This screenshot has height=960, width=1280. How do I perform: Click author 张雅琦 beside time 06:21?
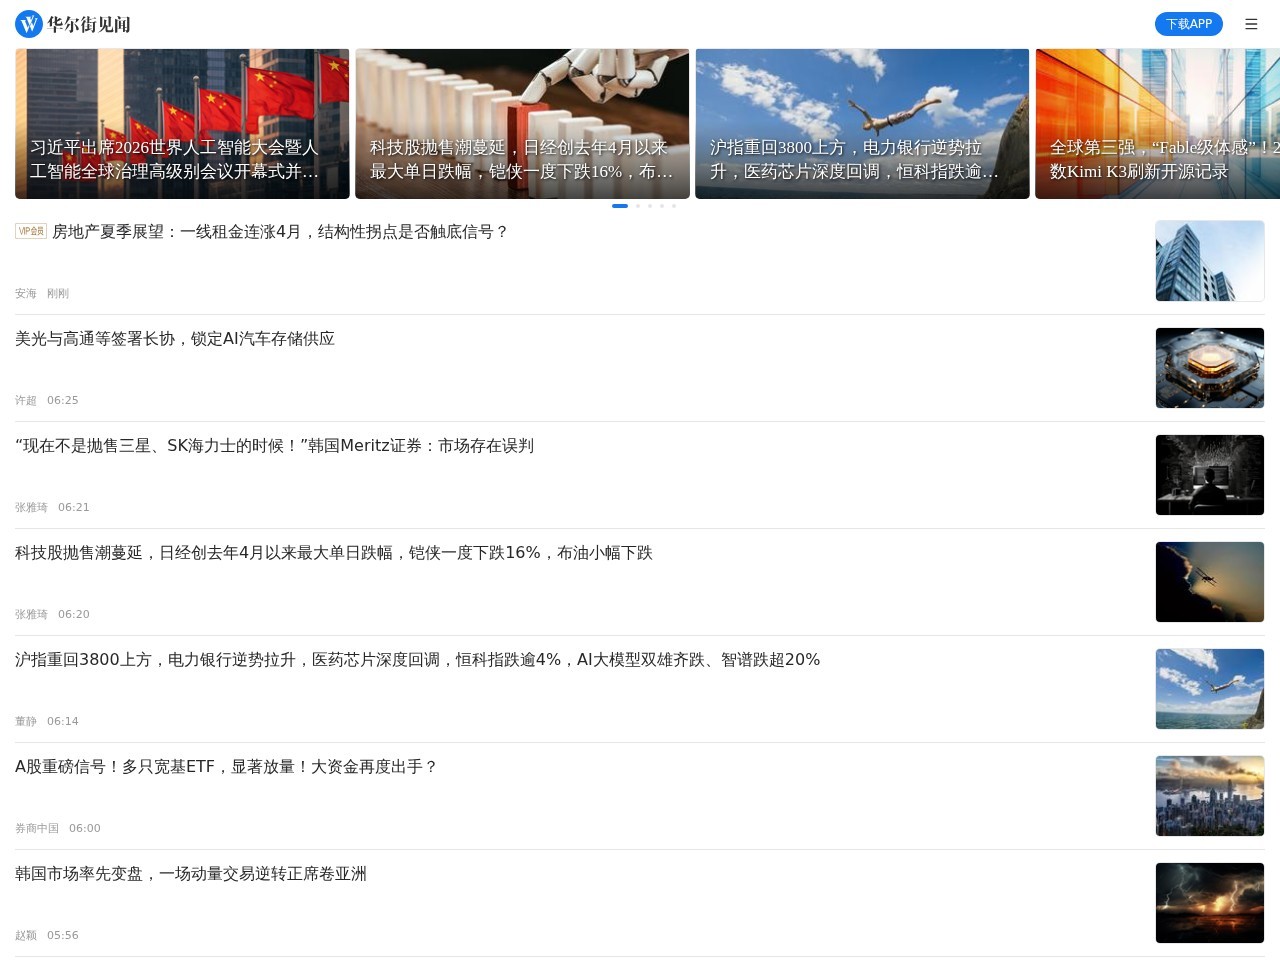[x=31, y=507]
